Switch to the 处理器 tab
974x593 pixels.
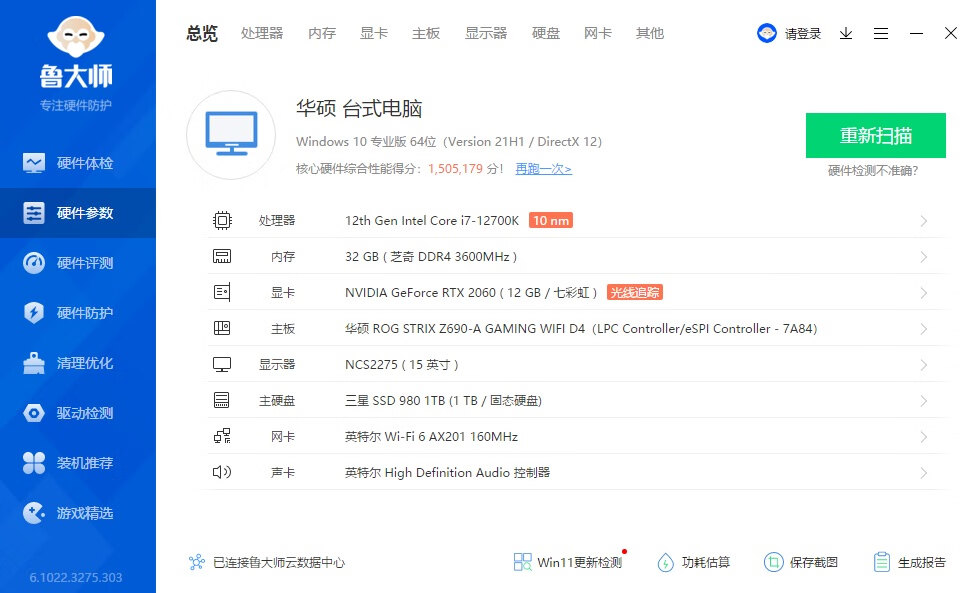tap(262, 34)
